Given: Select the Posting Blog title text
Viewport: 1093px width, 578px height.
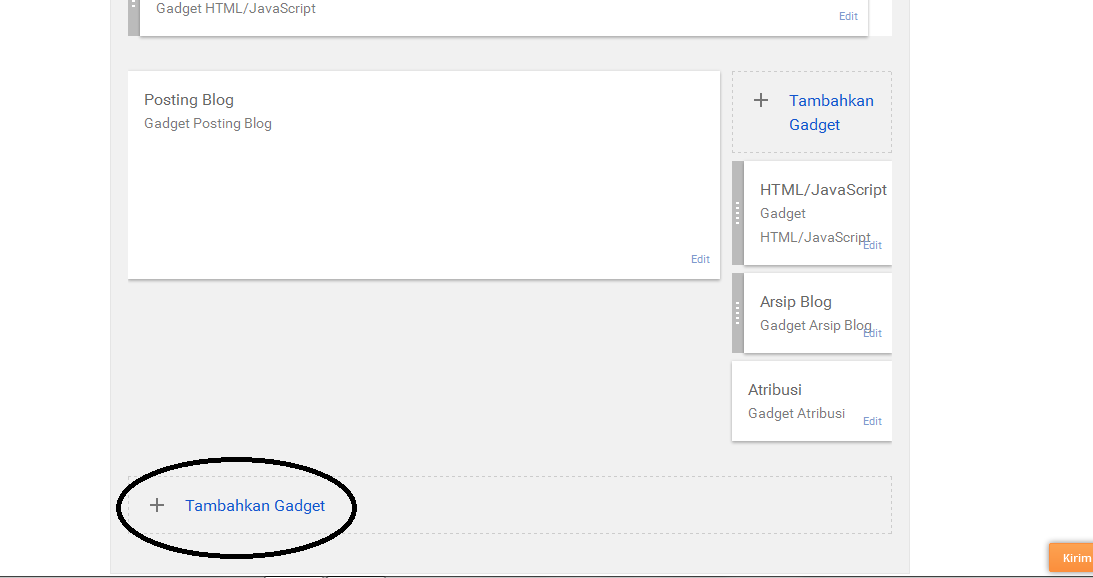Looking at the screenshot, I should click(x=189, y=100).
